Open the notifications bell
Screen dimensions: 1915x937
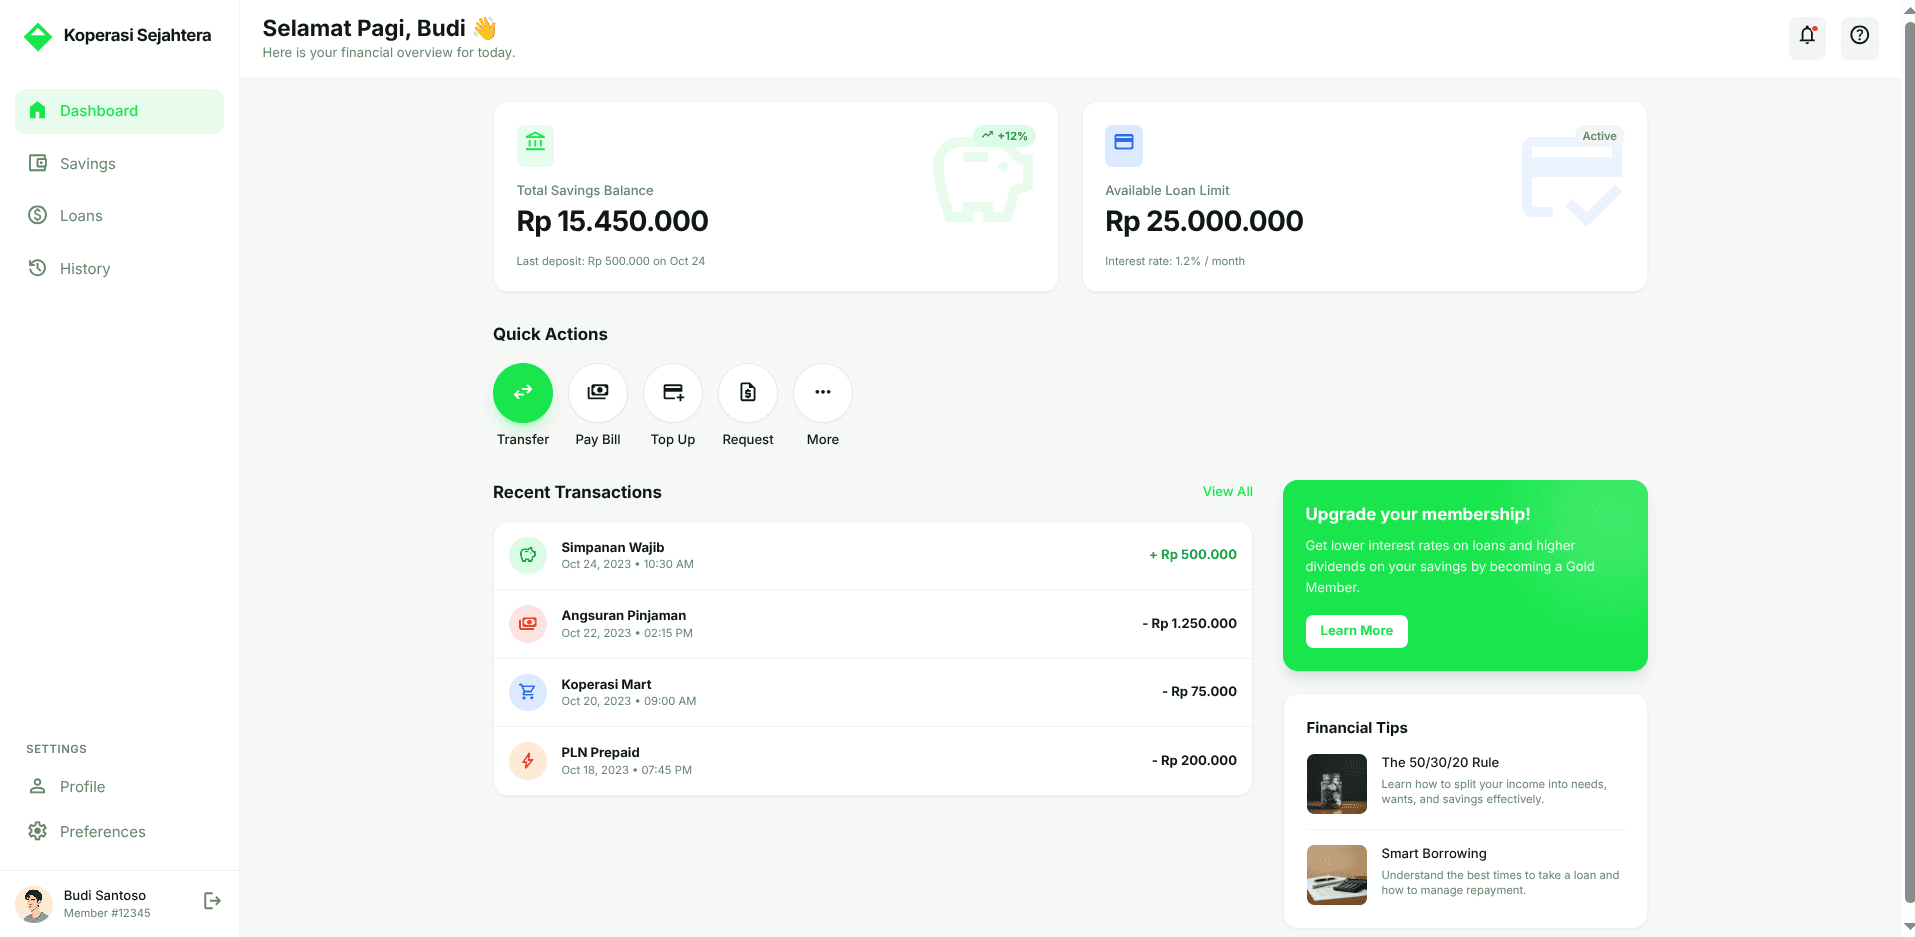[1807, 37]
